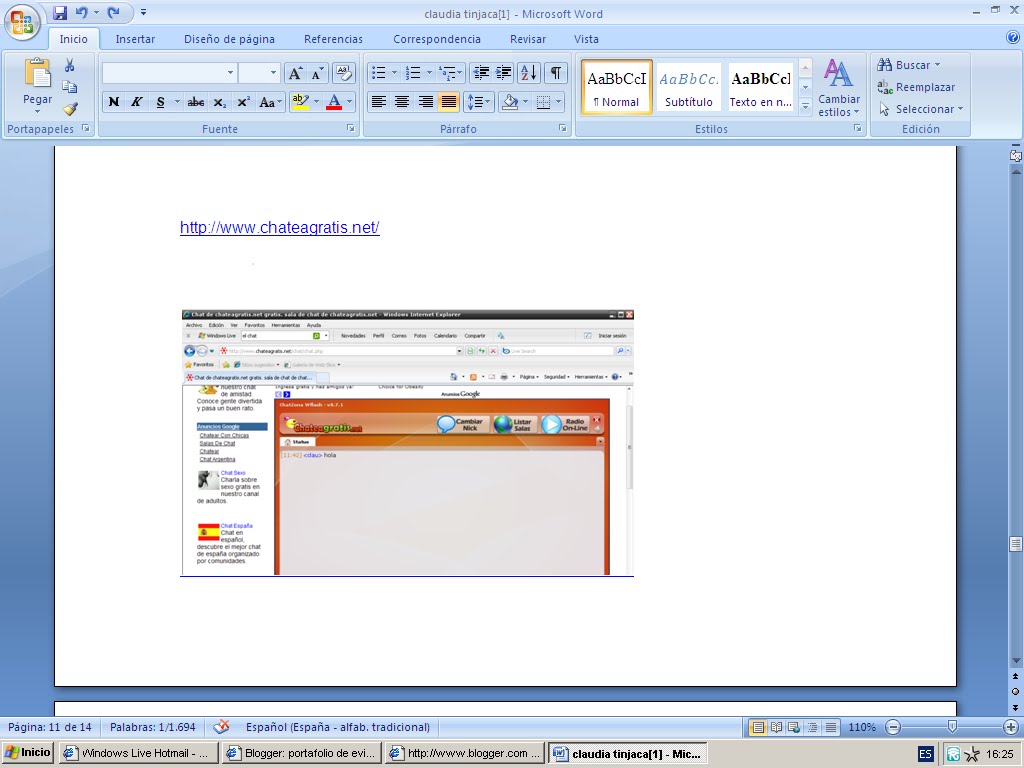Clear formatting icon

(x=344, y=73)
